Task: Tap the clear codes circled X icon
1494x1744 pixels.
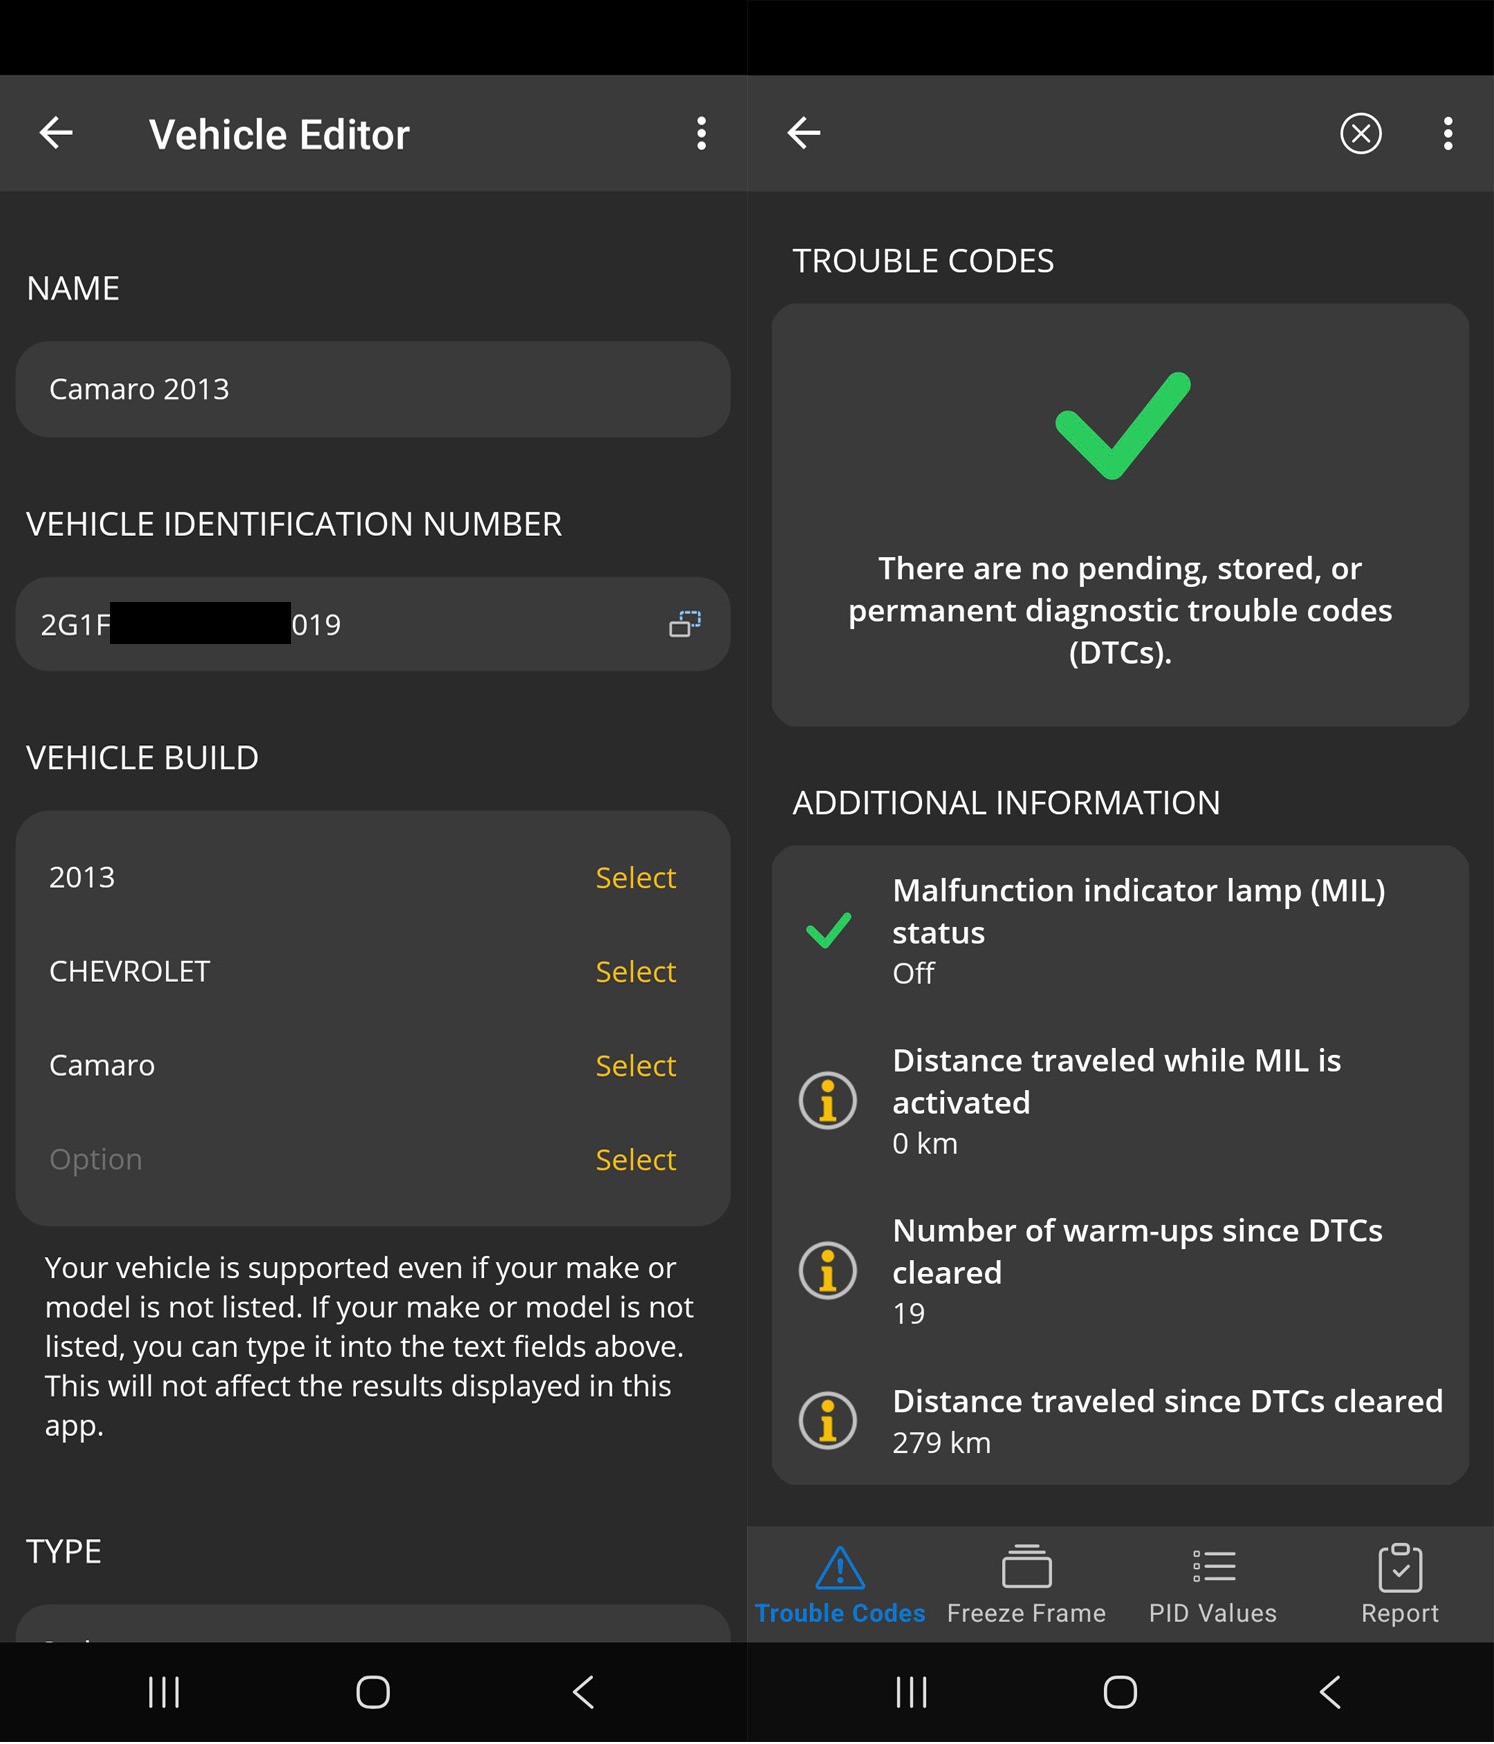Action: [1361, 133]
